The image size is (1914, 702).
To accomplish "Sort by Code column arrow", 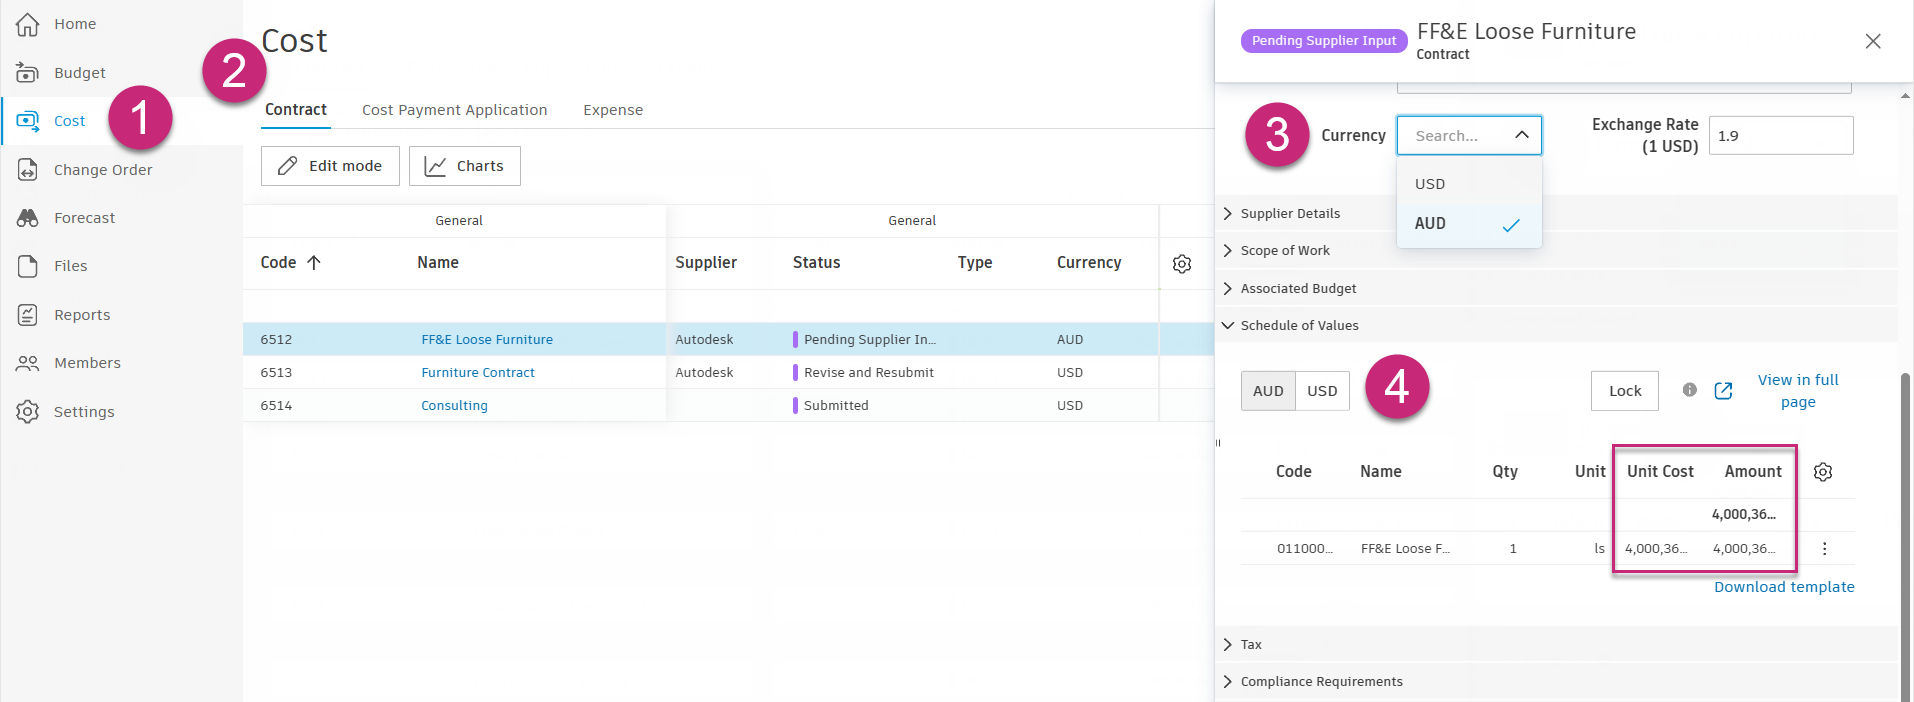I will pyautogui.click(x=314, y=262).
